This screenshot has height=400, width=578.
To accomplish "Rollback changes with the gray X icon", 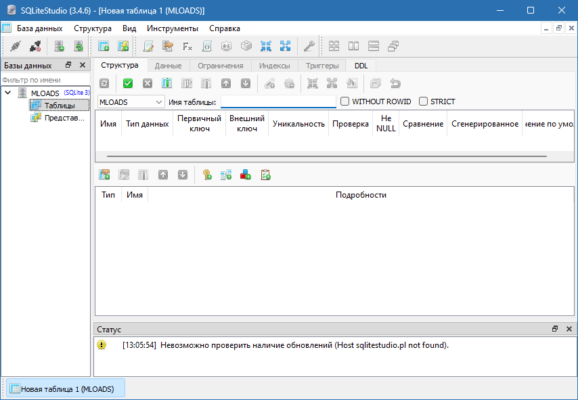I will (147, 84).
